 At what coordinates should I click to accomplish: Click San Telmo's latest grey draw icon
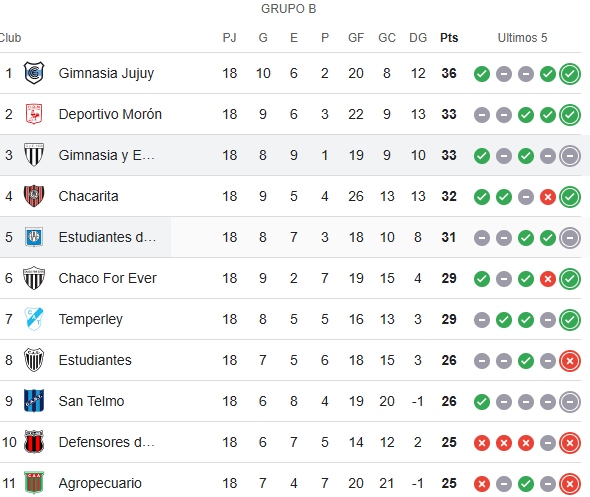point(570,402)
